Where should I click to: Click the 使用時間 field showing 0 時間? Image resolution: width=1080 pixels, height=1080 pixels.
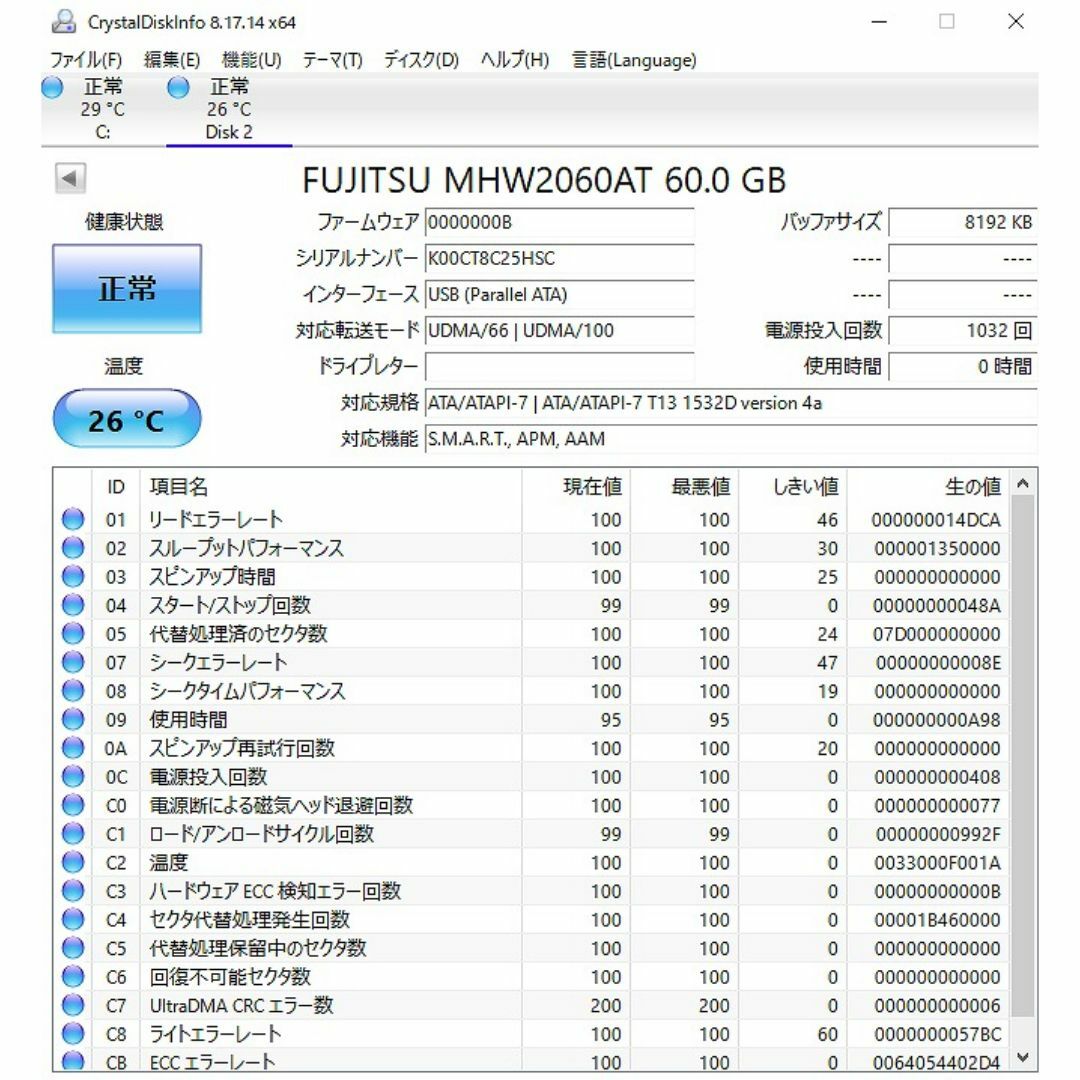click(x=963, y=366)
